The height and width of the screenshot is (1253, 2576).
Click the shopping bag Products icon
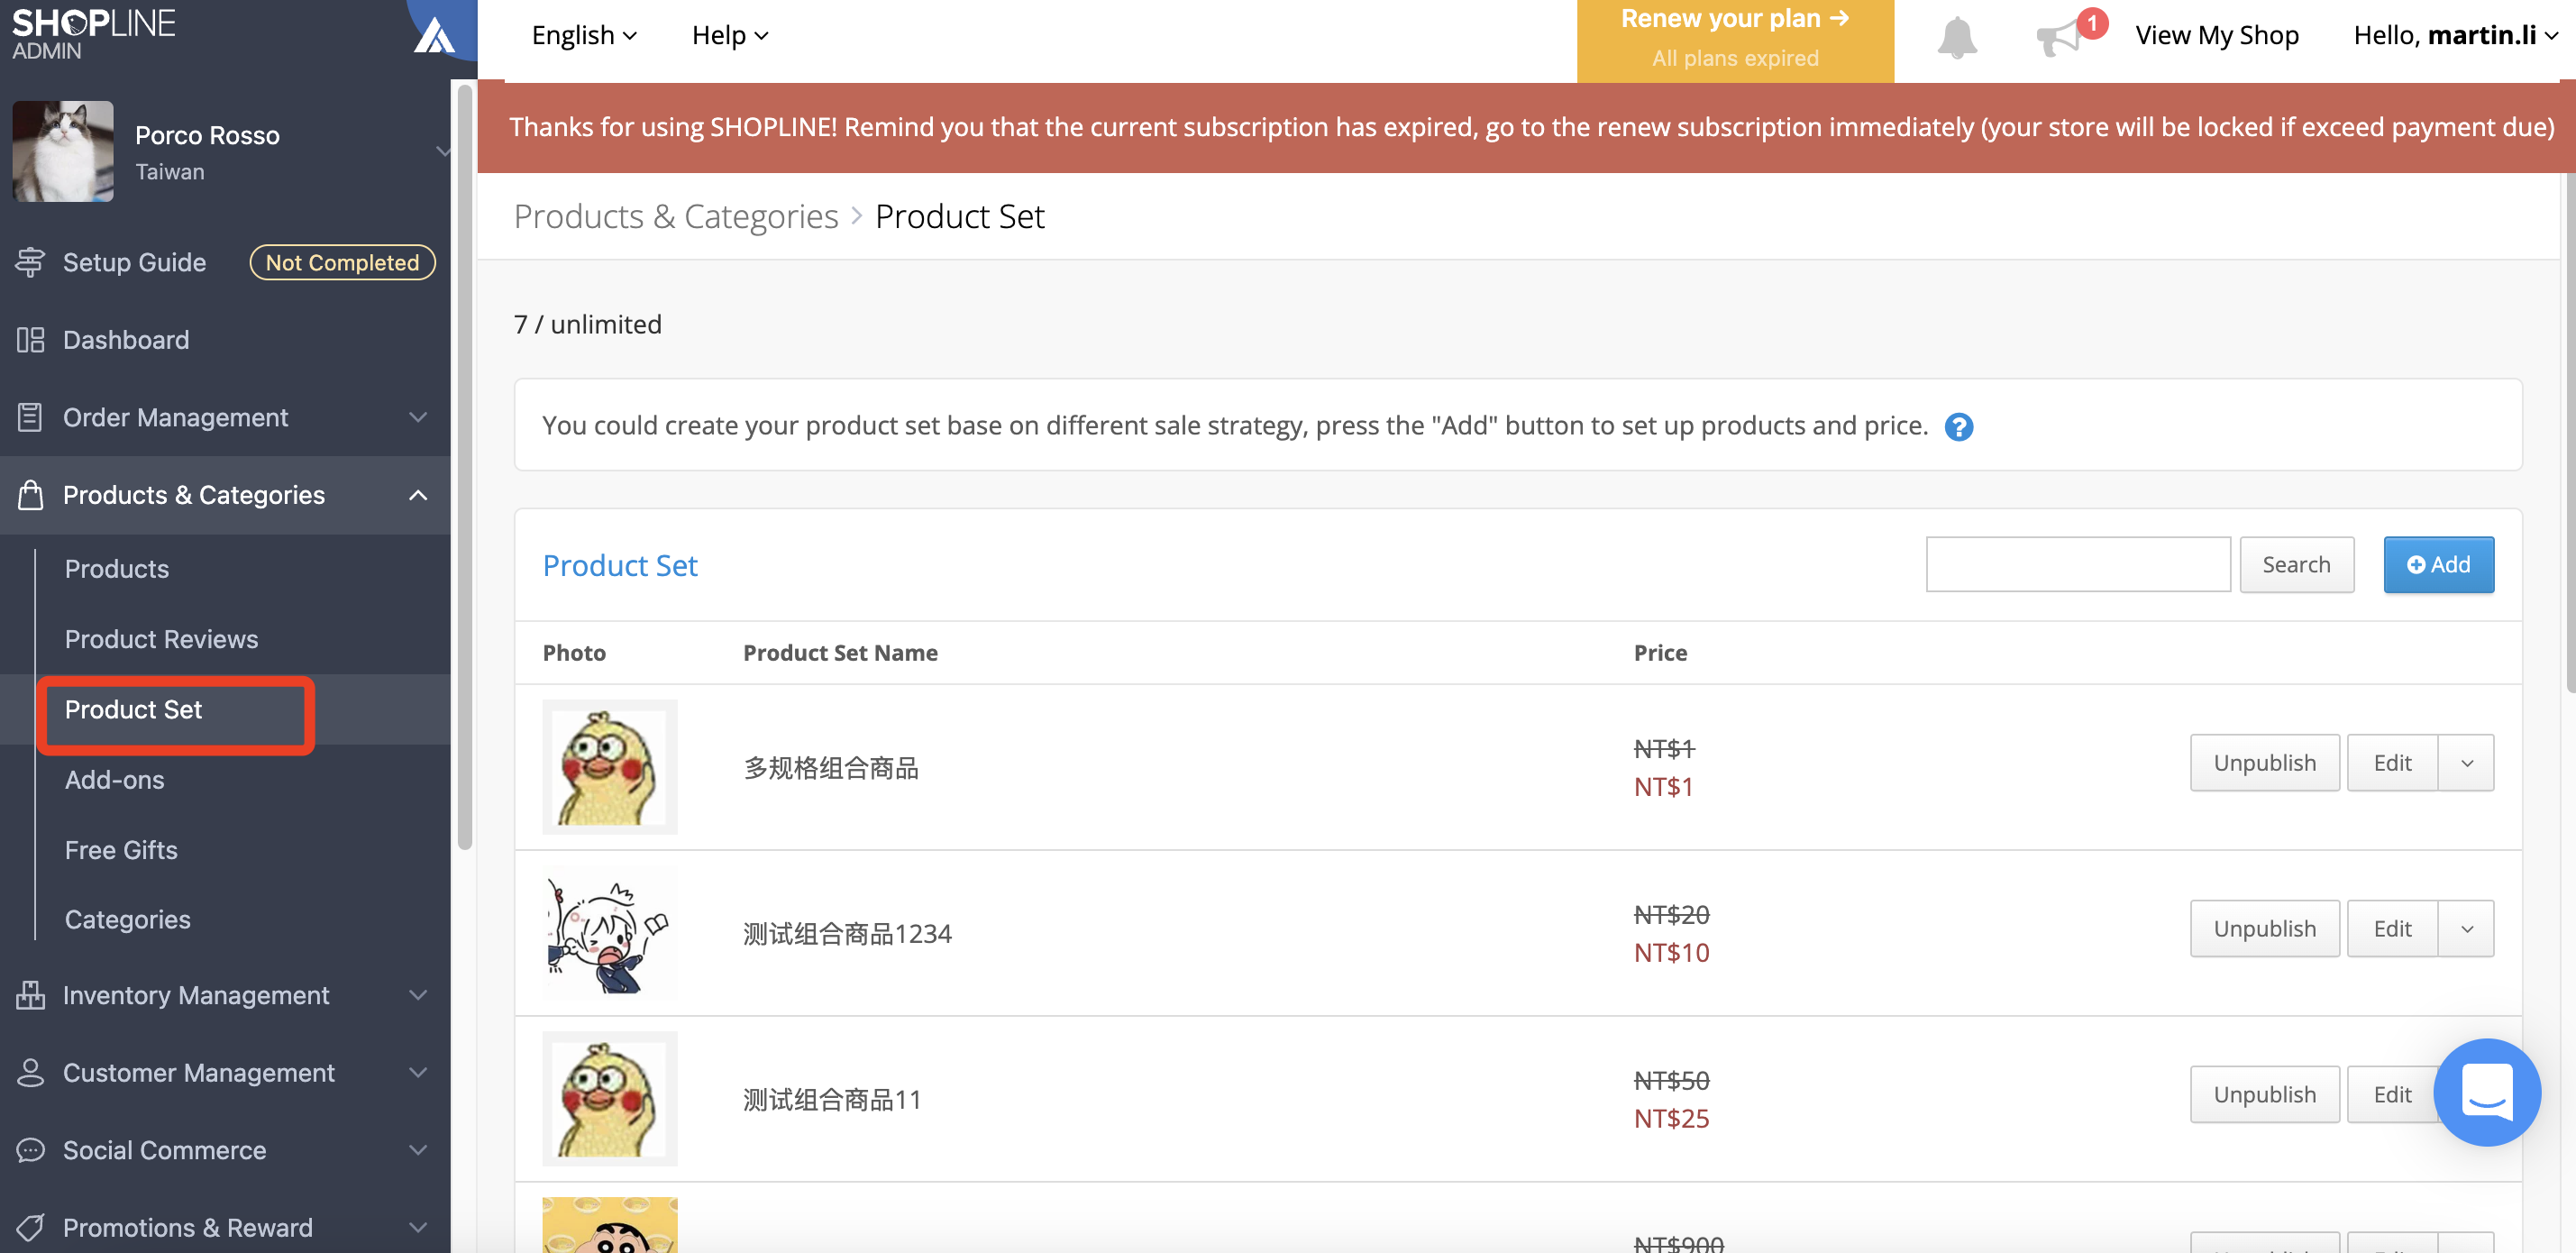(x=30, y=495)
